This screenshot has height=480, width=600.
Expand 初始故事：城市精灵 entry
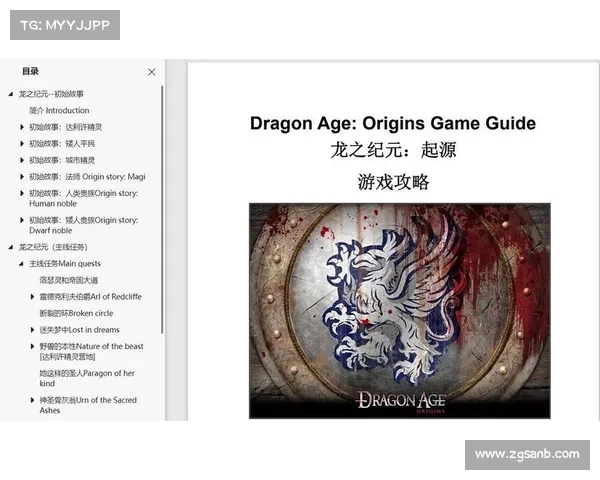[22, 160]
